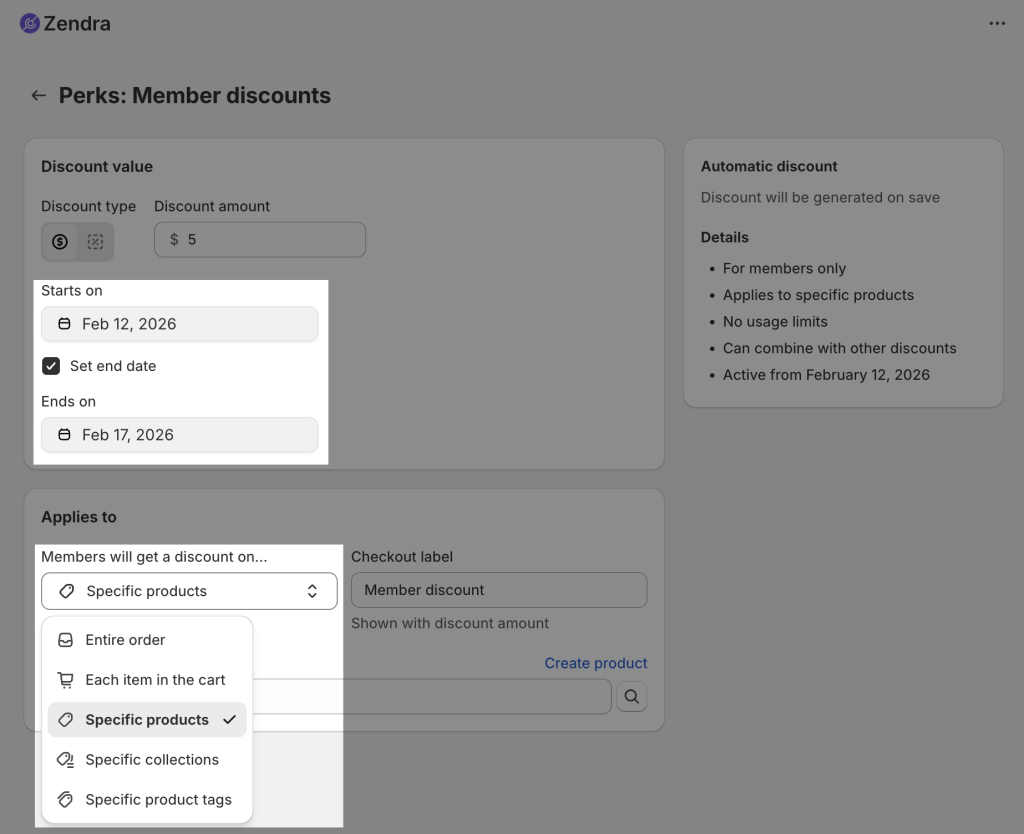Select the fixed dollar amount discount type

click(60, 242)
